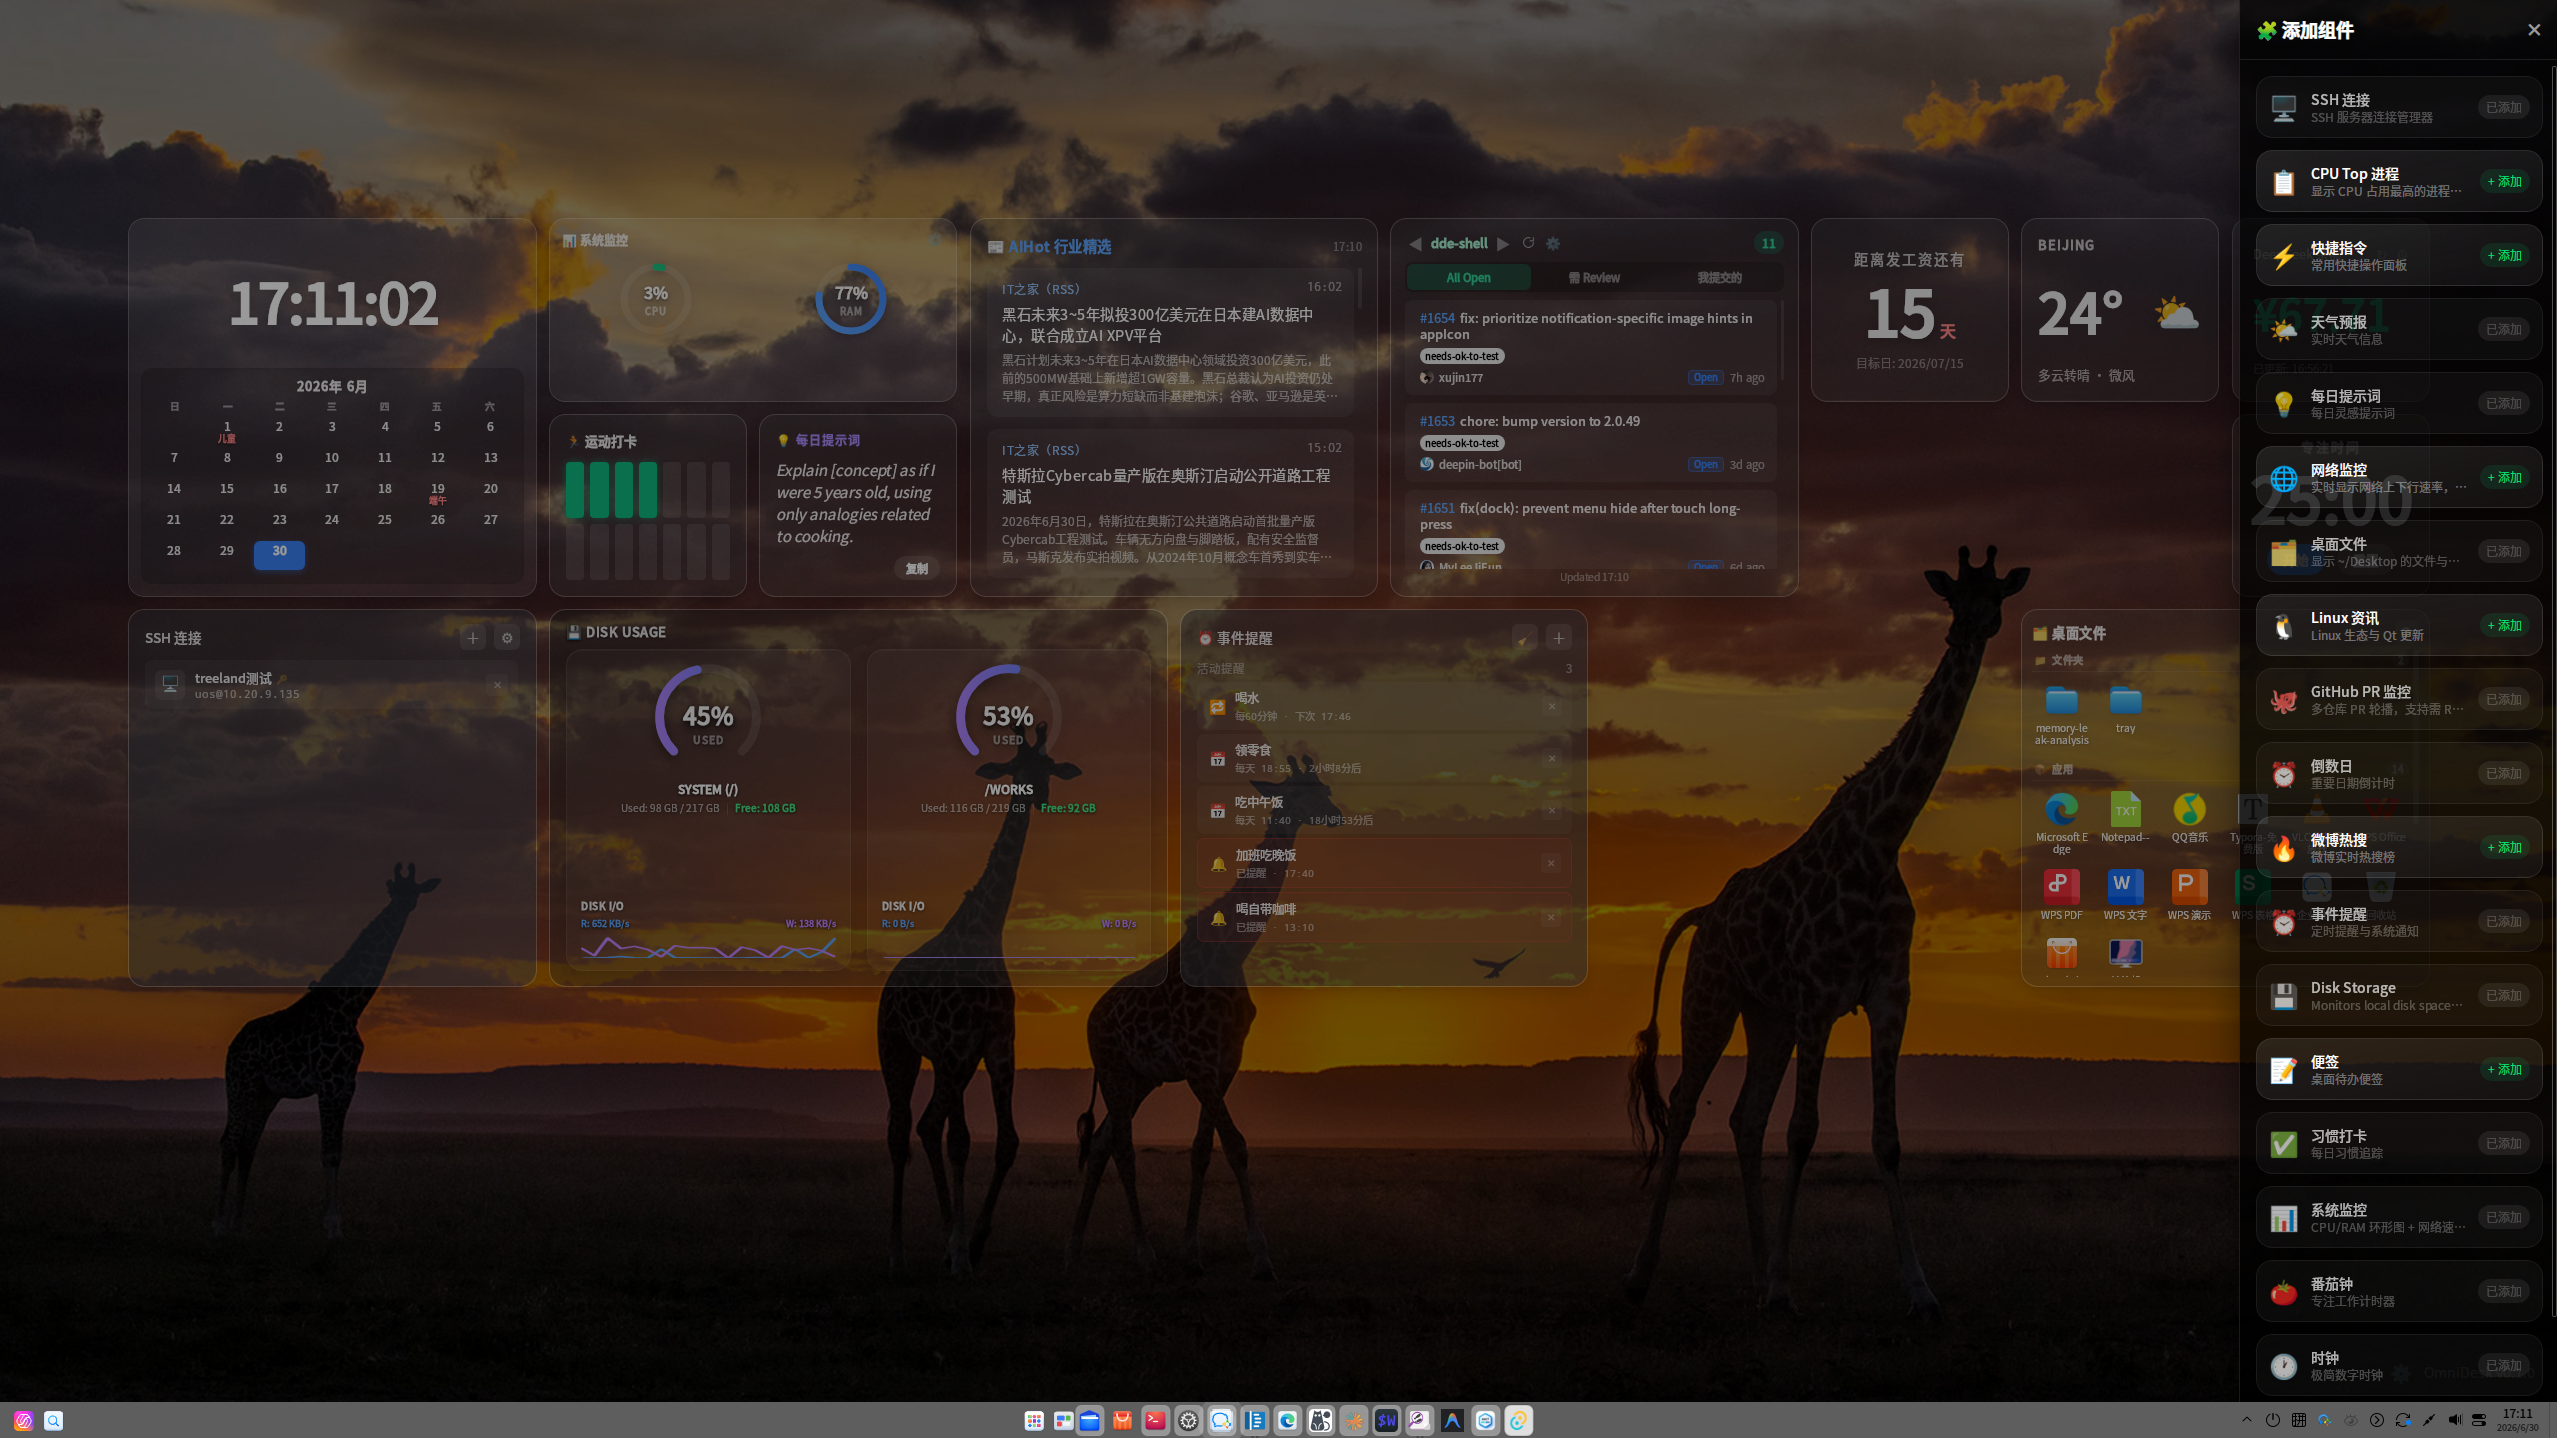Open WPS 文字 shortcut
The width and height of the screenshot is (2557, 1438).
tap(2125, 895)
